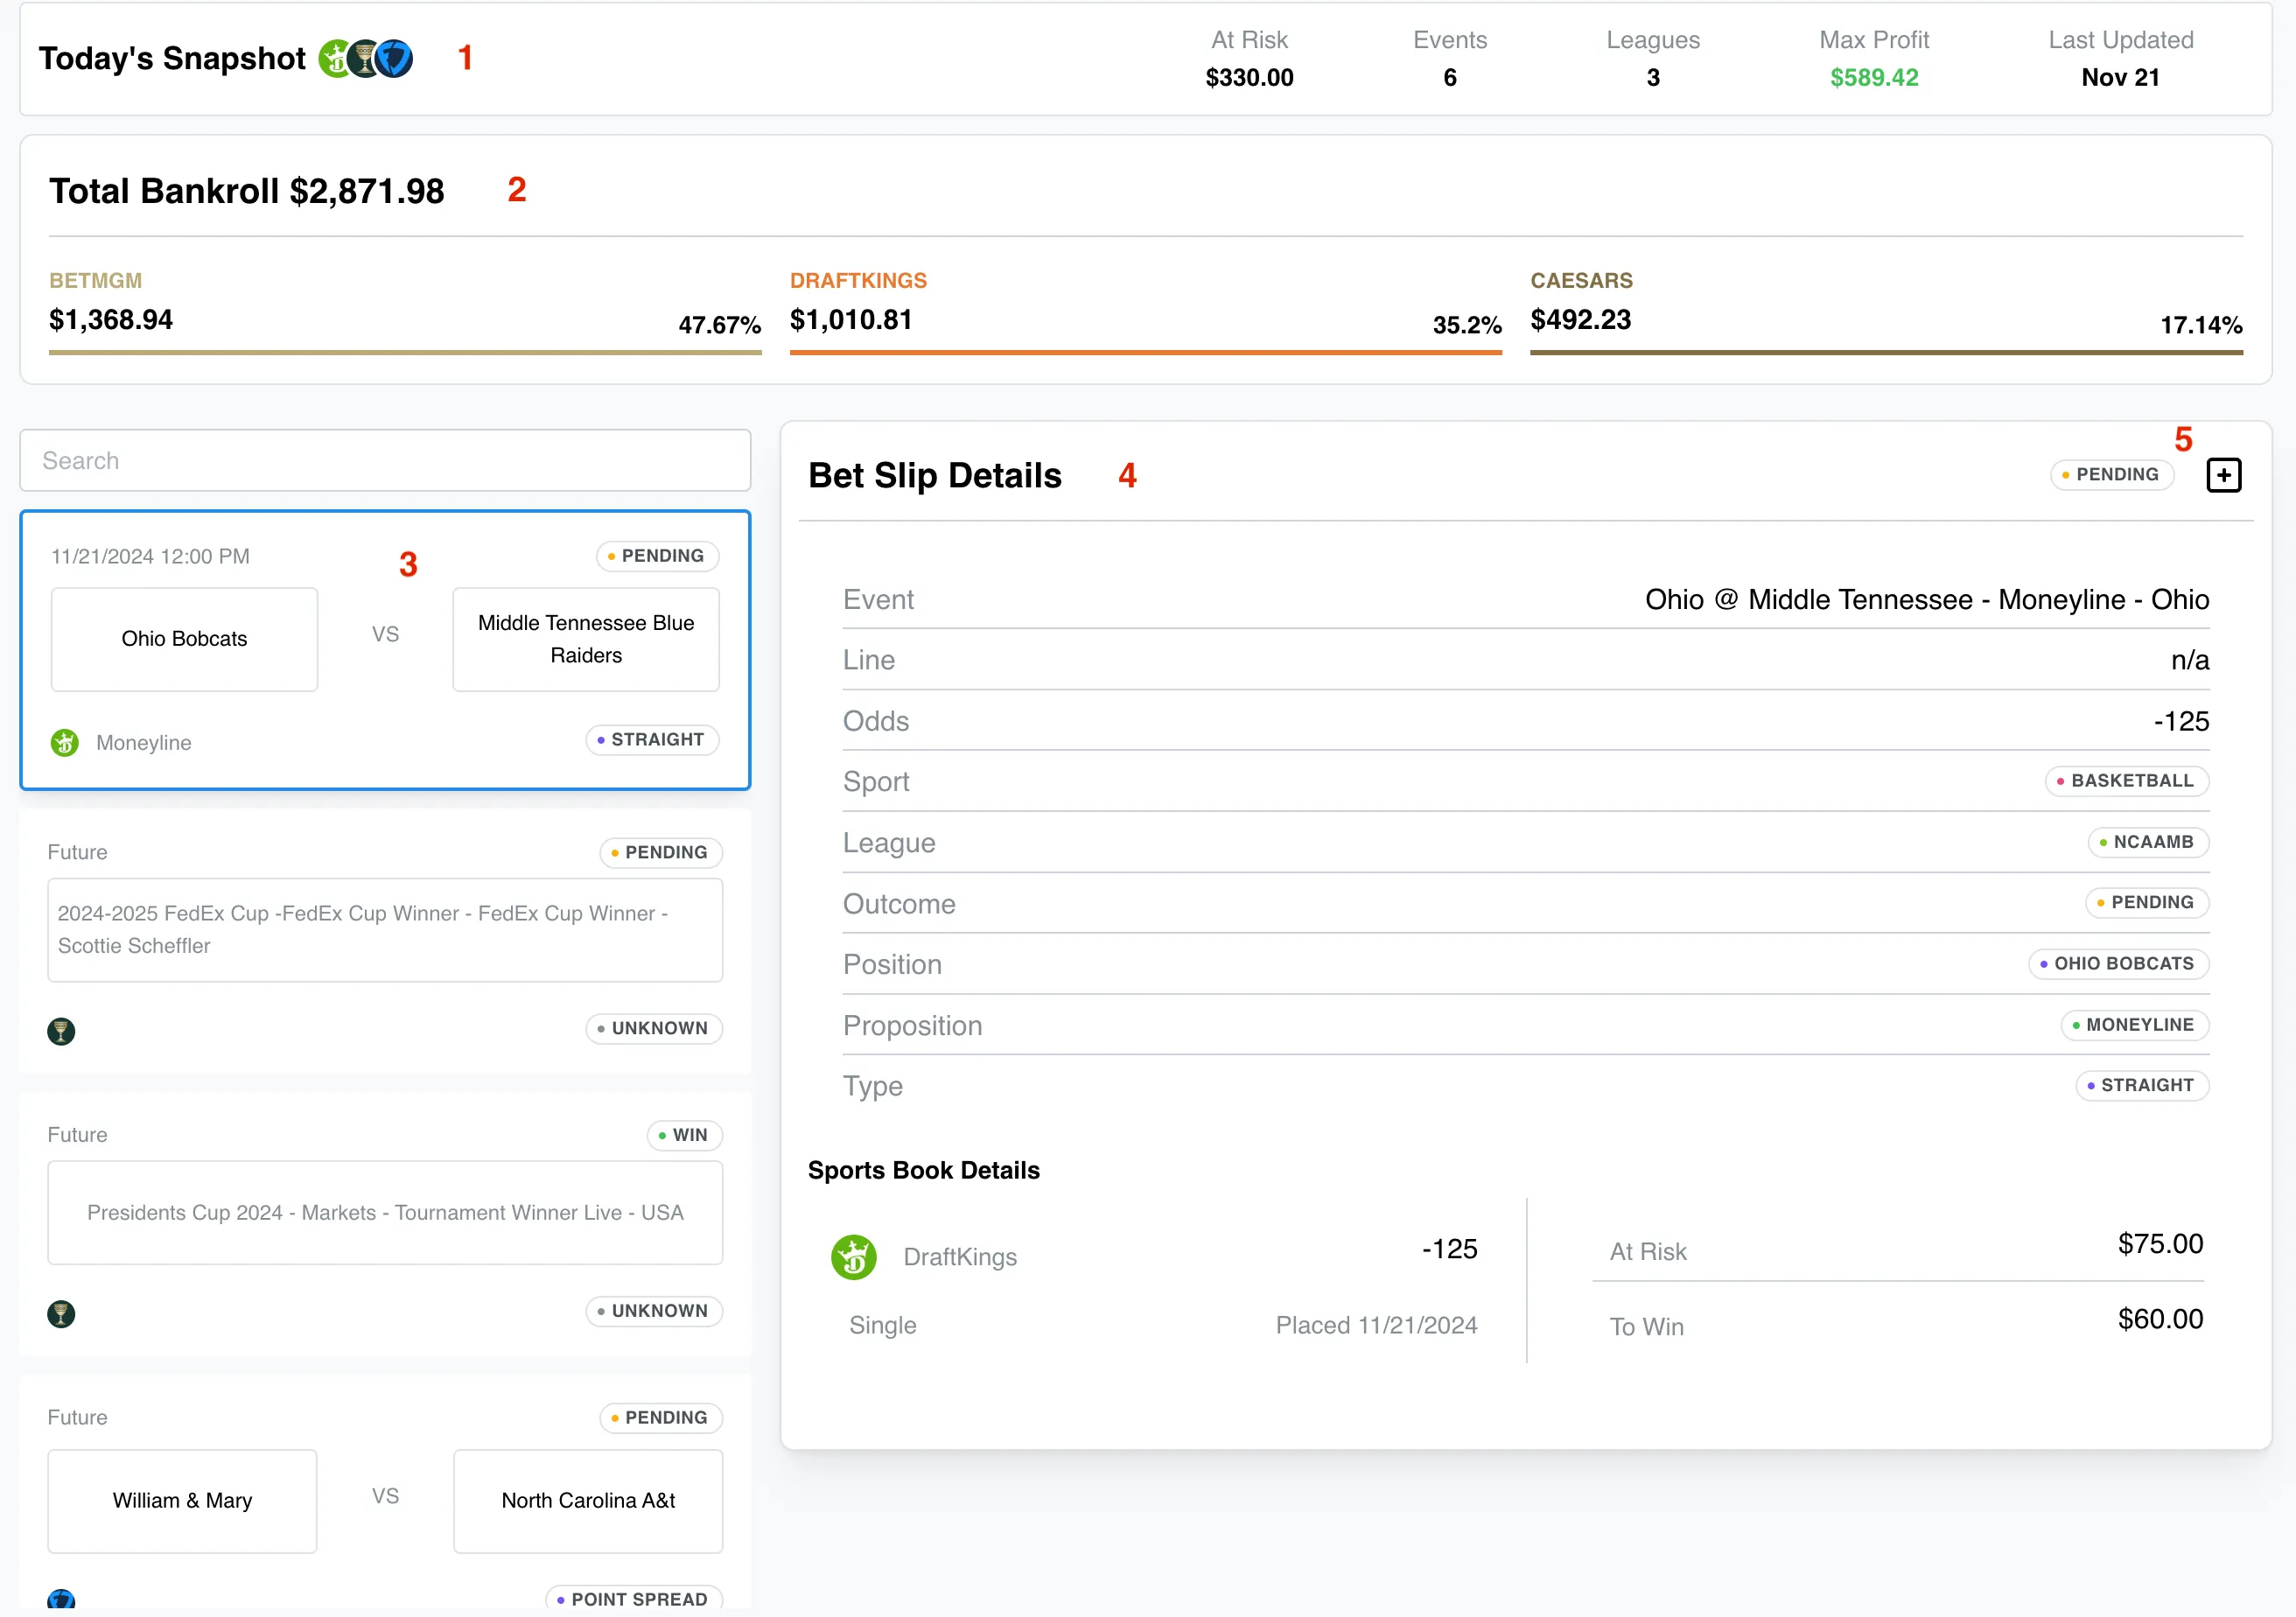This screenshot has height=1617, width=2296.
Task: Click the DraftKings logo in Today's Snapshot
Action: 334,59
